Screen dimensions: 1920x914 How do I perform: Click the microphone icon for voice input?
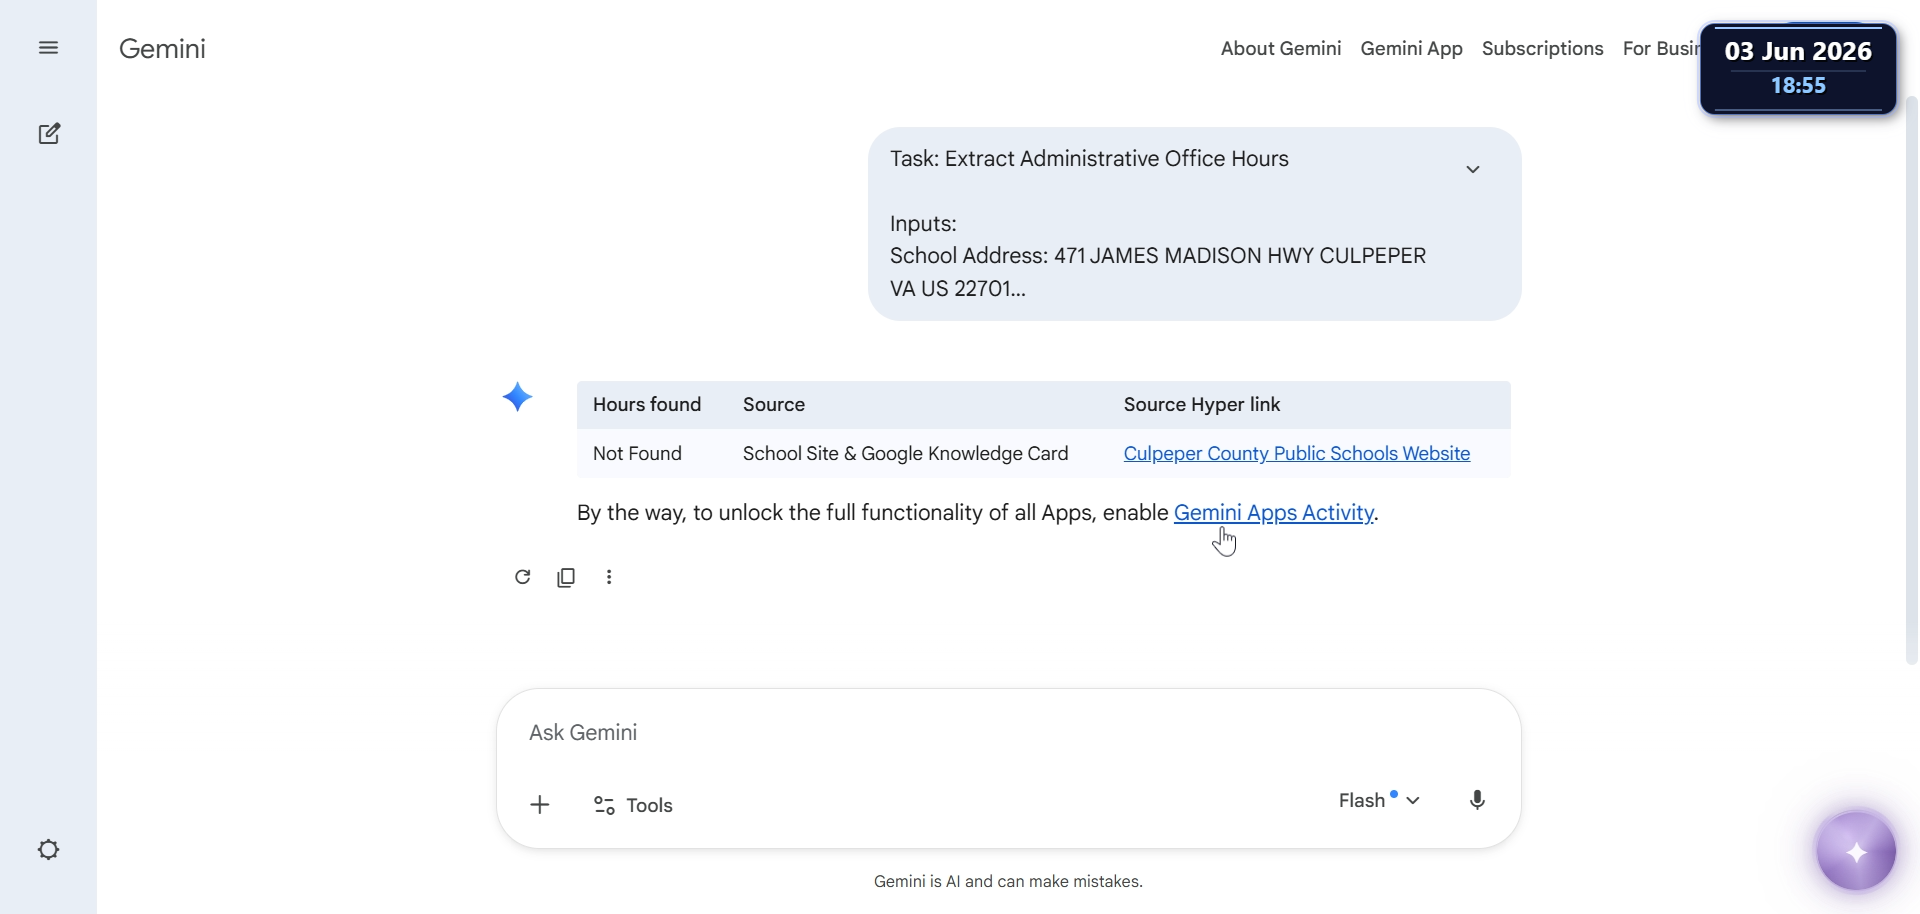pyautogui.click(x=1477, y=800)
